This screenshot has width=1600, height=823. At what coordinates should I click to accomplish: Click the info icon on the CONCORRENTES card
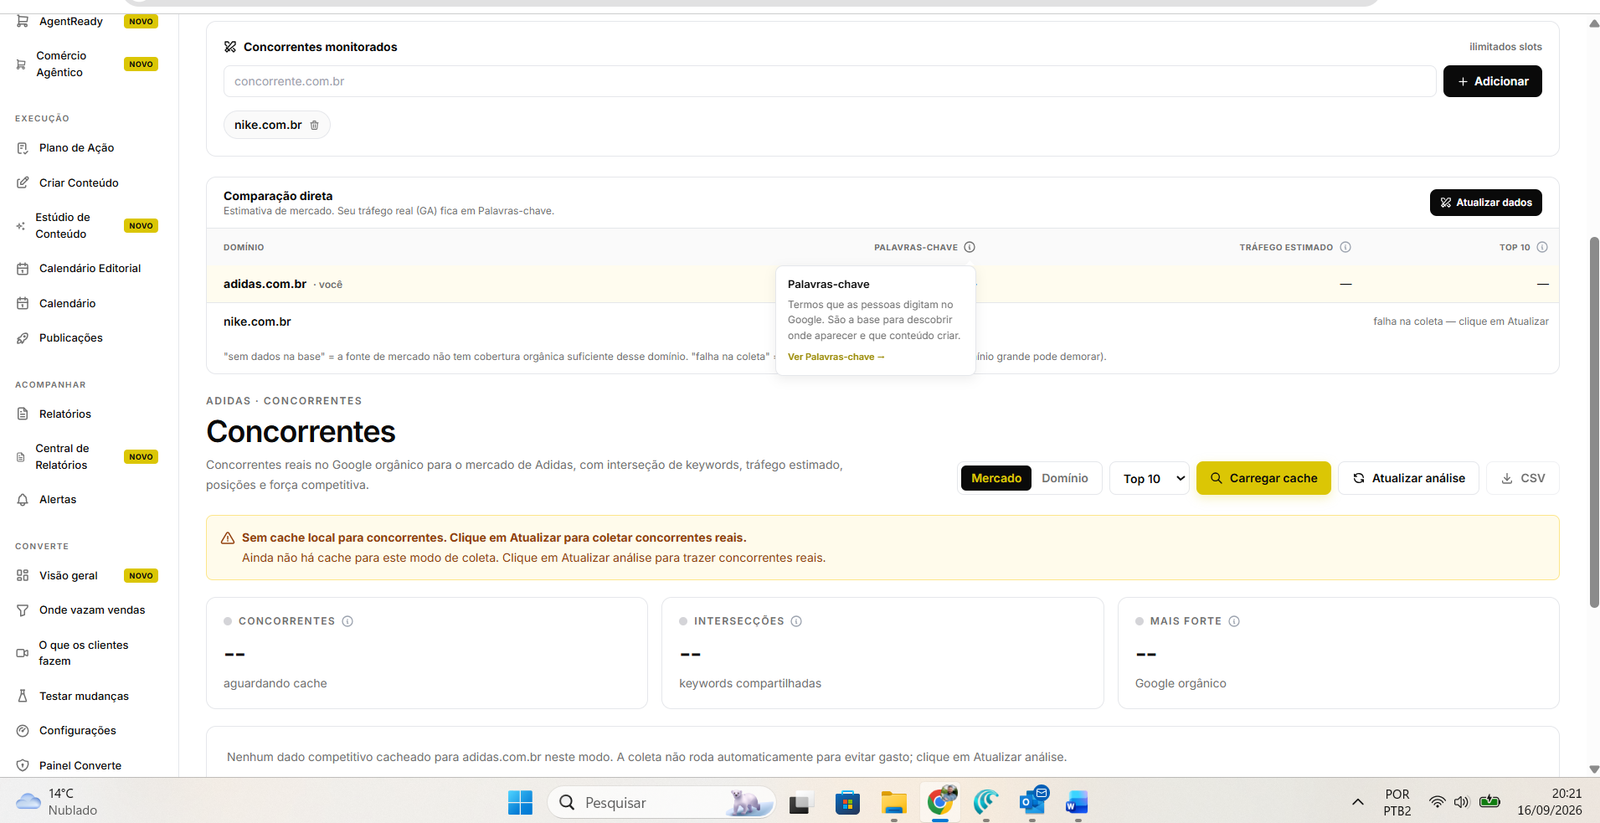tap(347, 621)
